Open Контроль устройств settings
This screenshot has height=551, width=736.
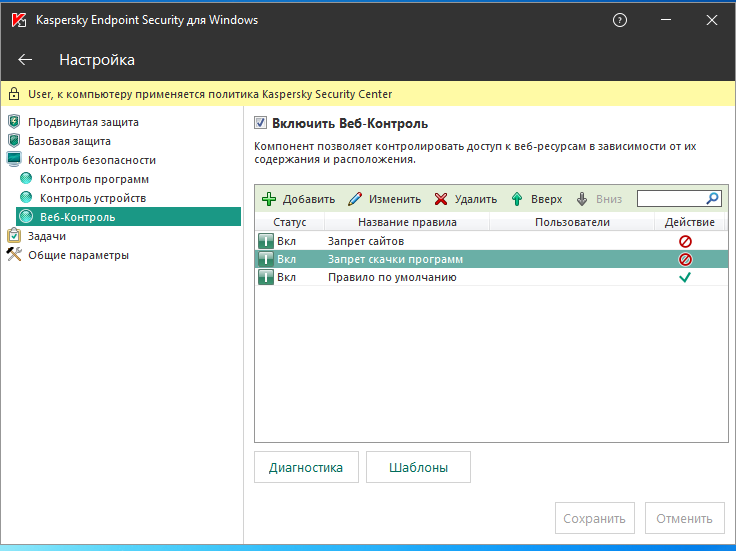pos(93,198)
